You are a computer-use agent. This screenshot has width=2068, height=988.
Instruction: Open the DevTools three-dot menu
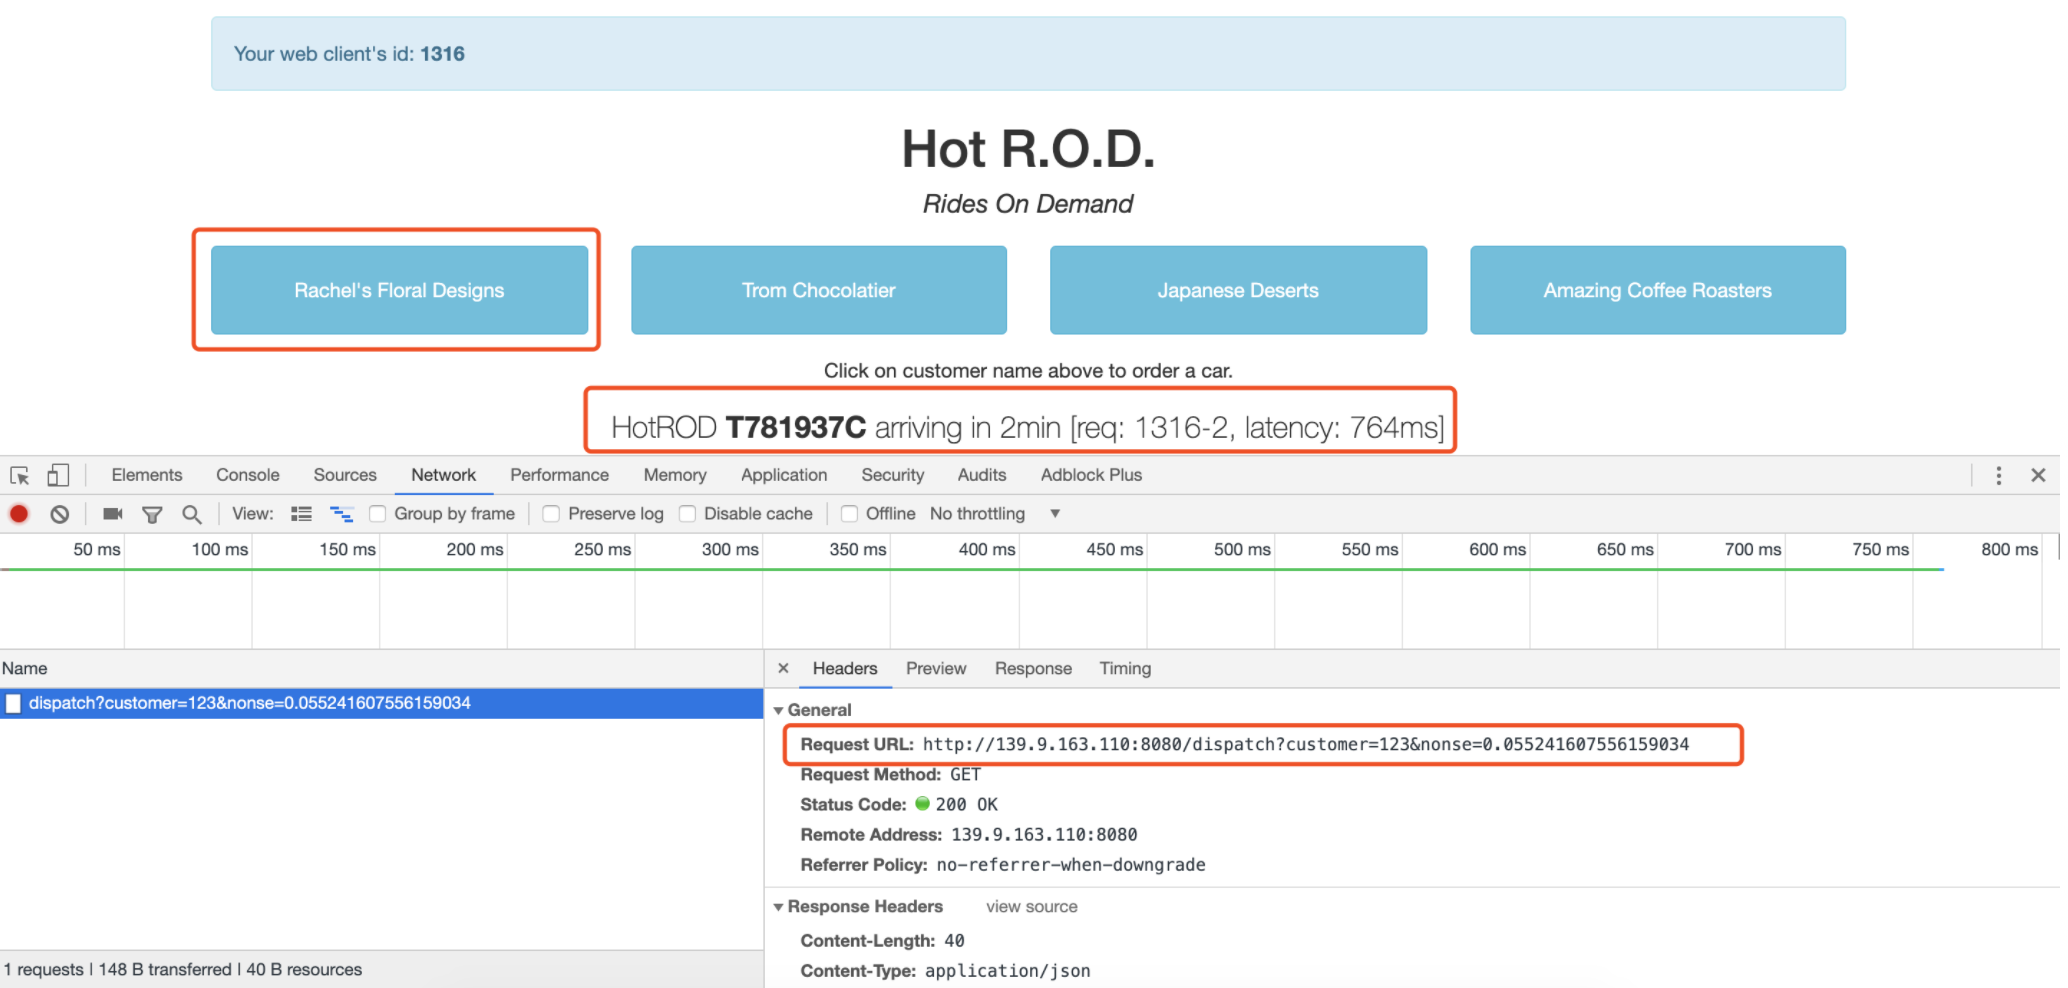(1998, 476)
